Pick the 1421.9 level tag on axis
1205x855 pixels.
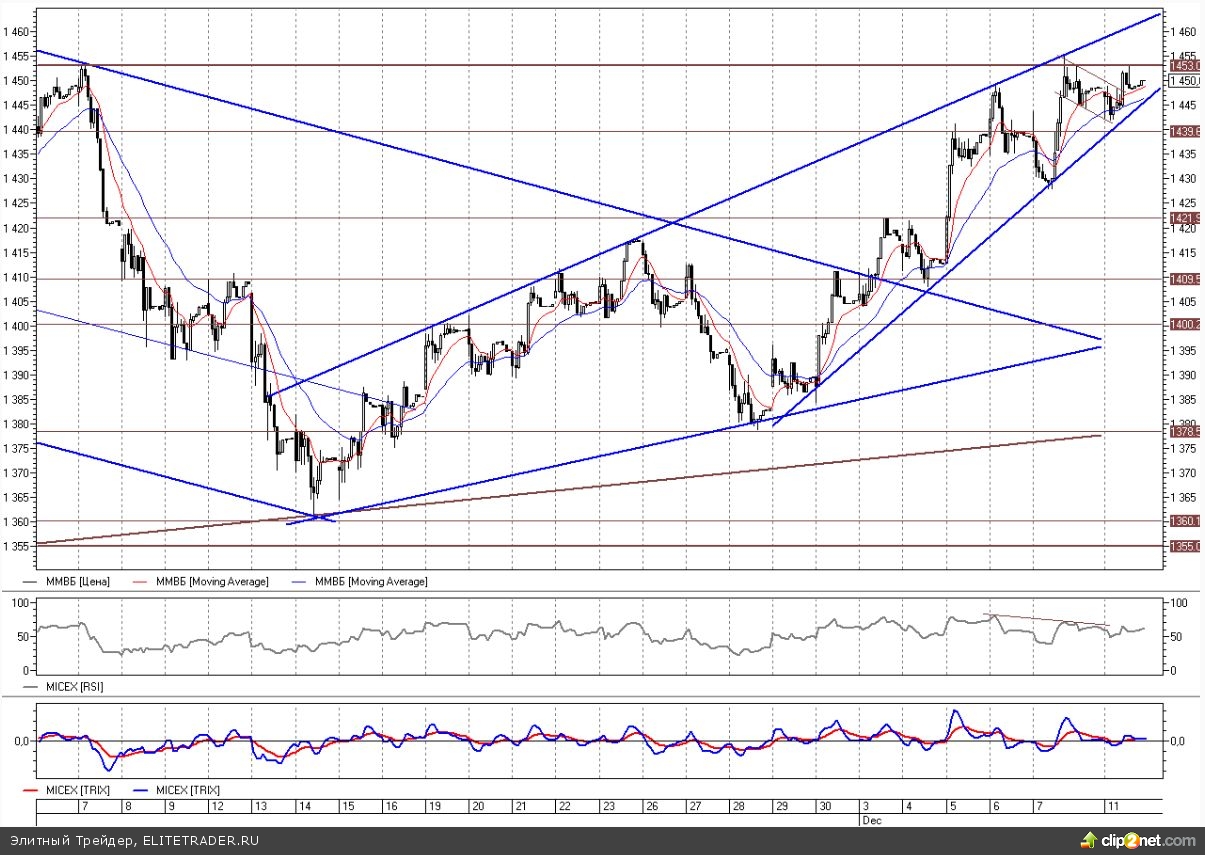[x=1184, y=218]
